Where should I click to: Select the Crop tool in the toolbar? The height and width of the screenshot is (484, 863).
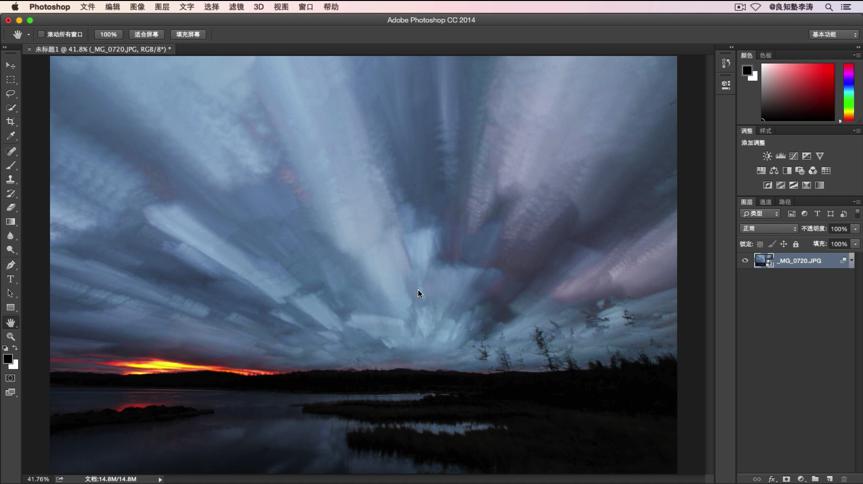tap(11, 122)
